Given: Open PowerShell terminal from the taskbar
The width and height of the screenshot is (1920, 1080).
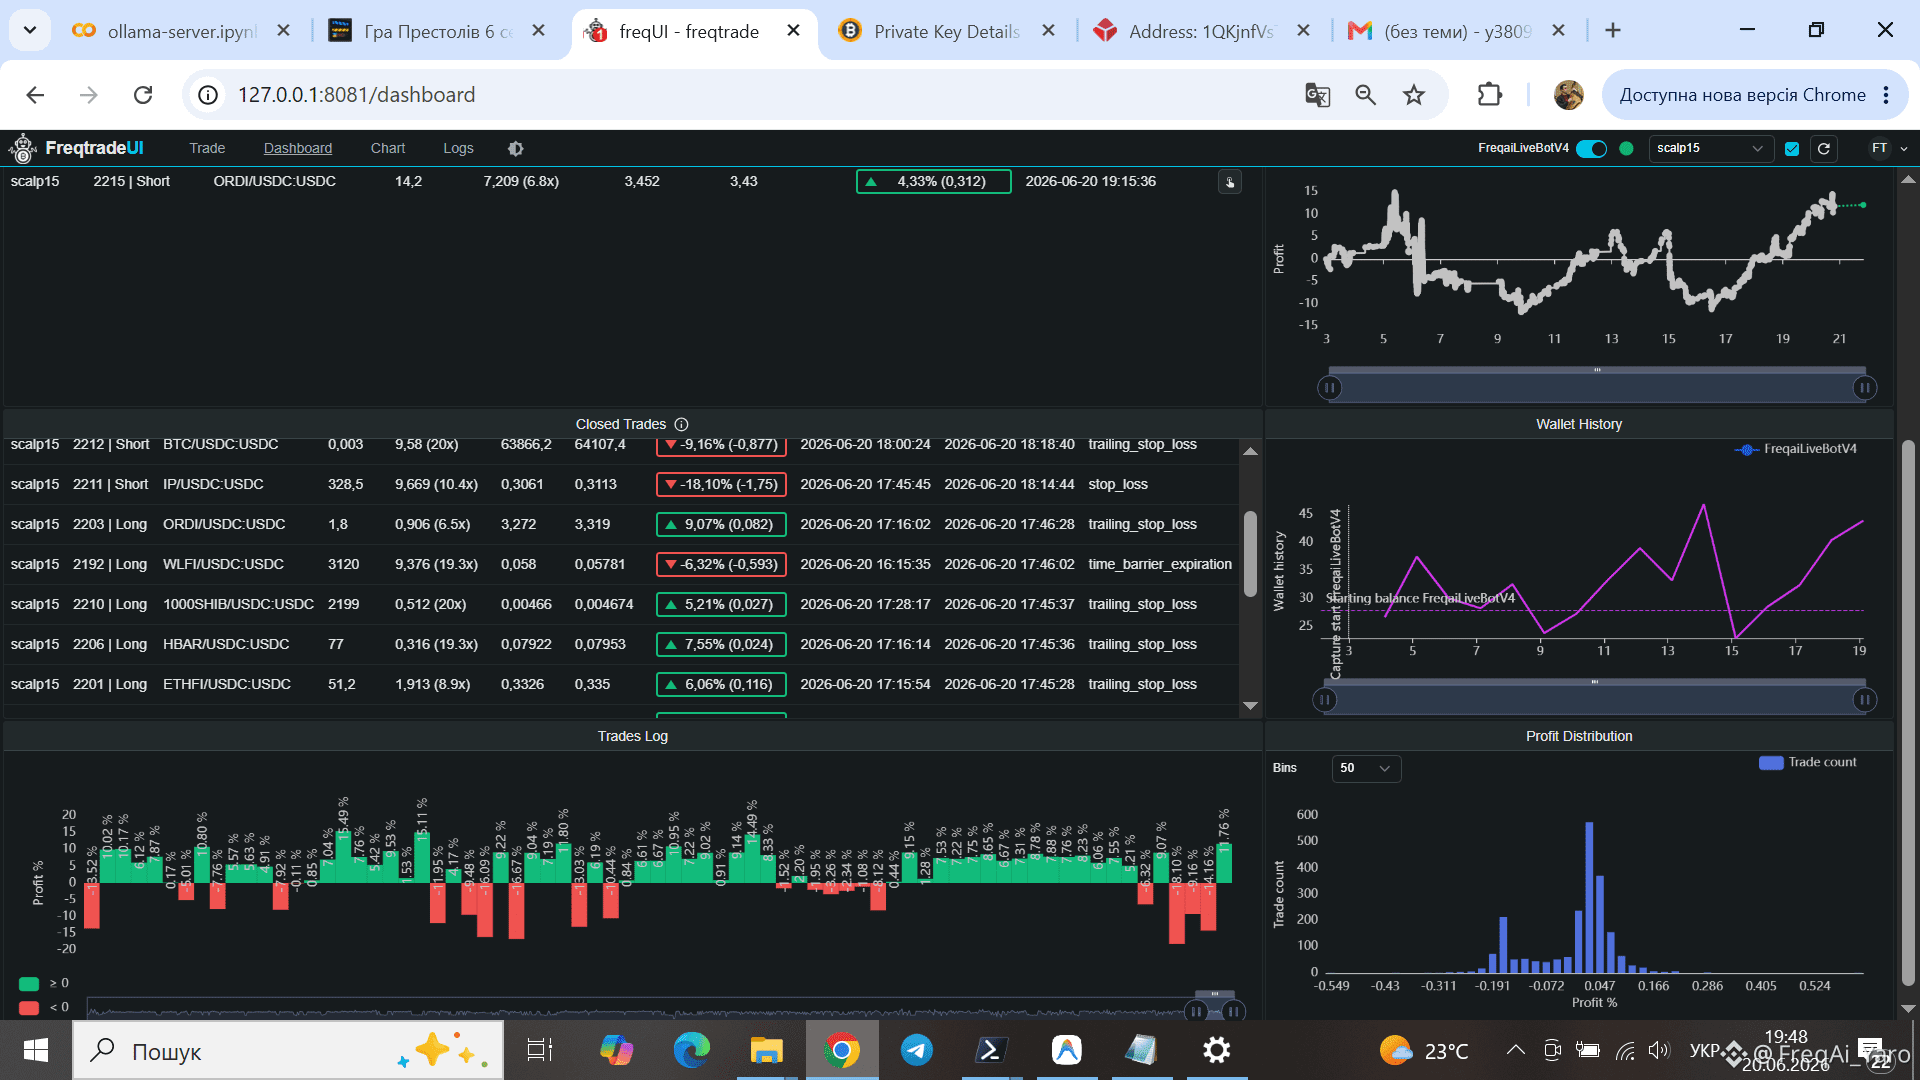Looking at the screenshot, I should coord(990,1050).
